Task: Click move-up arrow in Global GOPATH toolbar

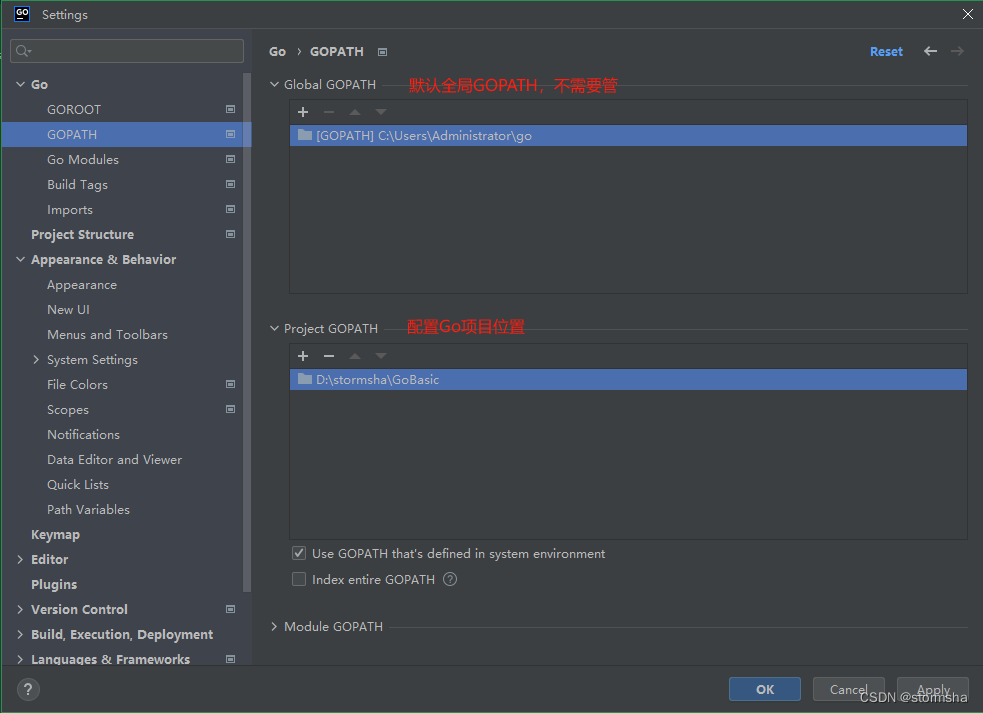Action: click(x=355, y=112)
